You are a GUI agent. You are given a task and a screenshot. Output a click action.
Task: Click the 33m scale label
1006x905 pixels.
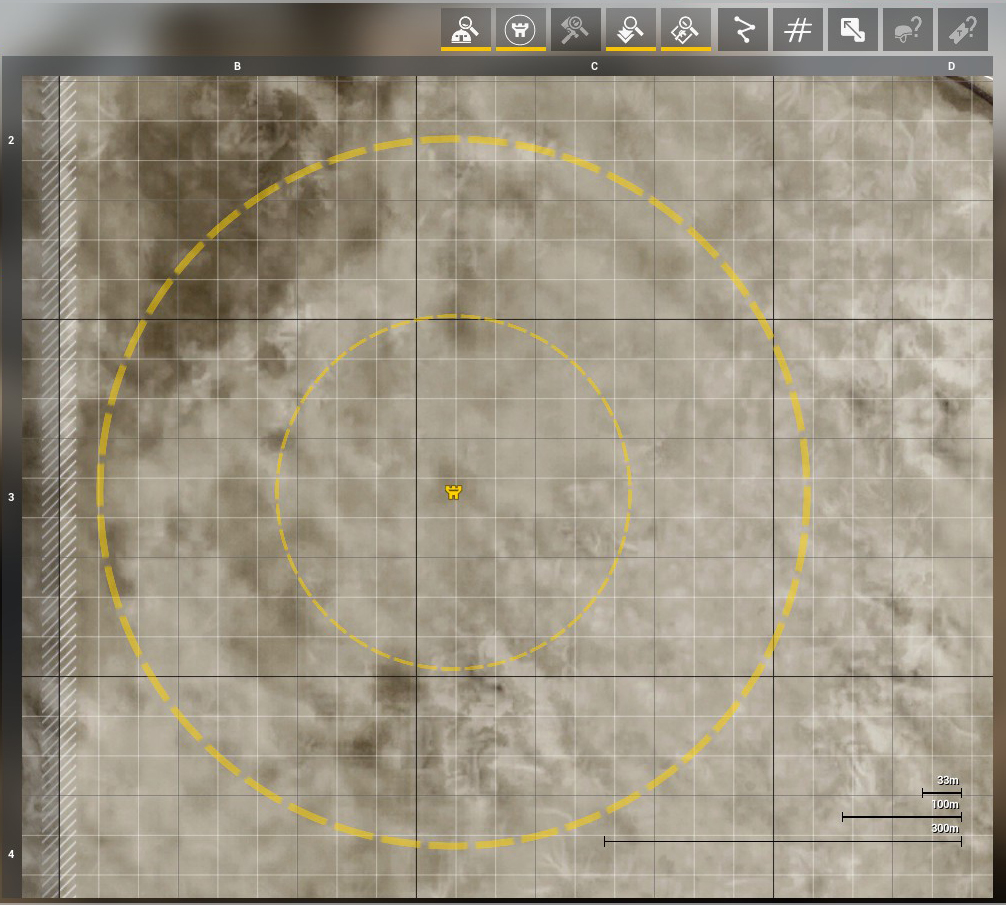click(x=948, y=781)
